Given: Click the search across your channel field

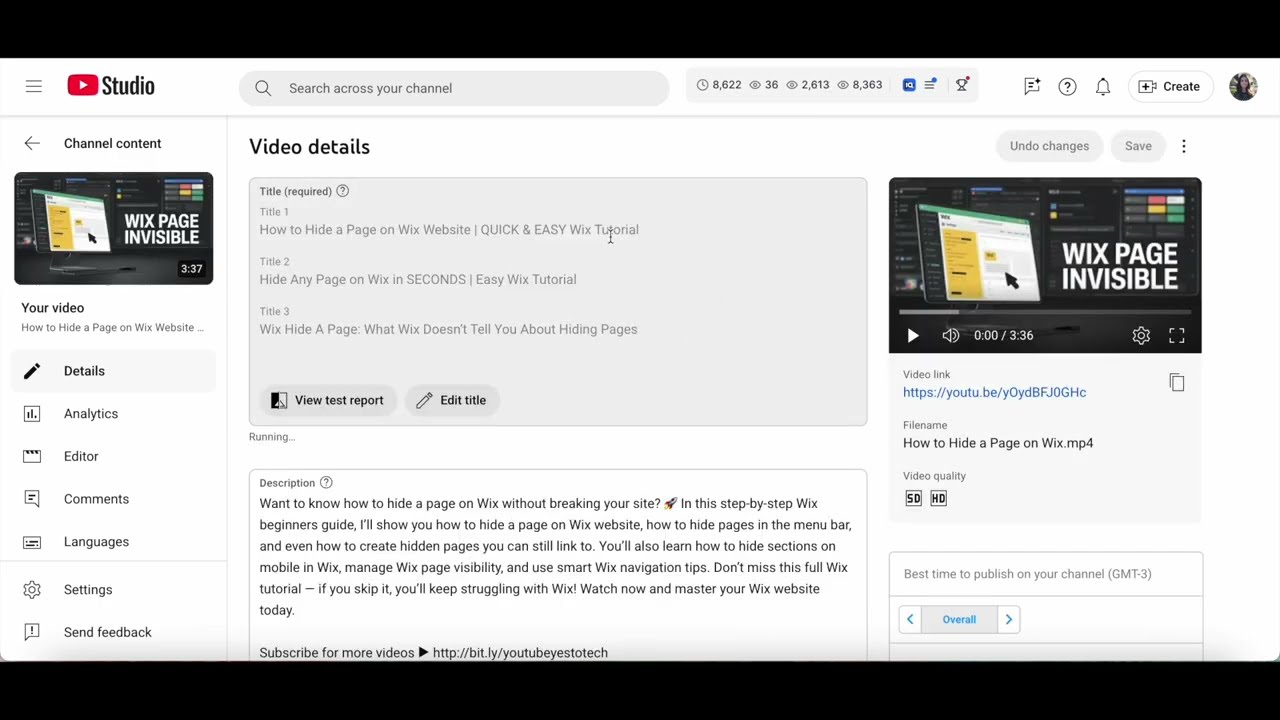Looking at the screenshot, I should 454,88.
